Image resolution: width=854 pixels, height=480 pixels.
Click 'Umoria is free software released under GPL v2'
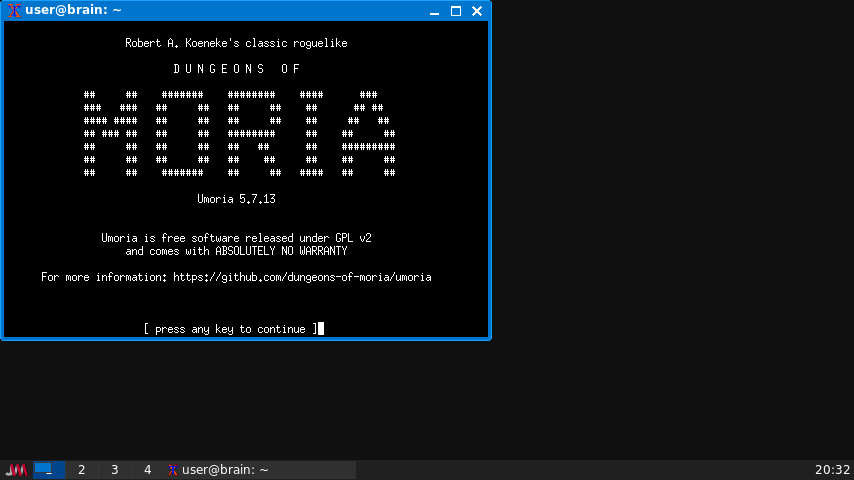pyautogui.click(x=236, y=238)
